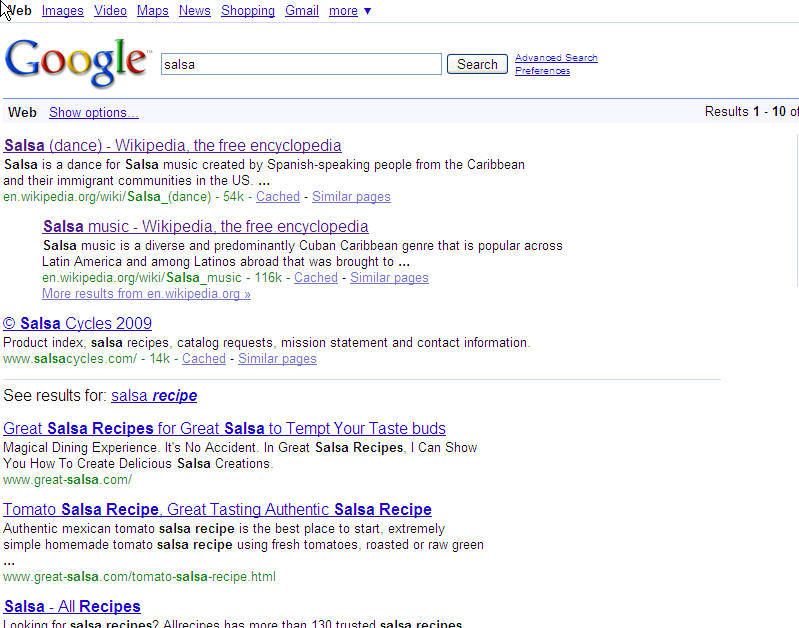Open 'Salsa (dance) - Wikipedia' result
Viewport: 799px width, 628px height.
click(172, 145)
